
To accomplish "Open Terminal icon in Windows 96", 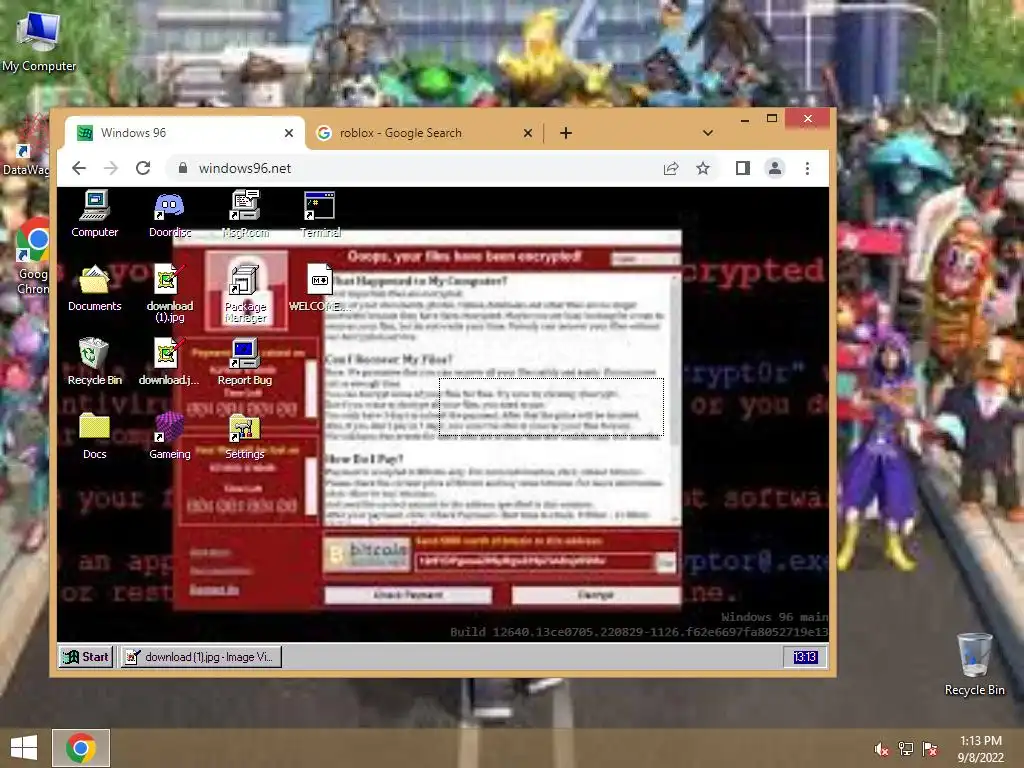I will pos(320,214).
